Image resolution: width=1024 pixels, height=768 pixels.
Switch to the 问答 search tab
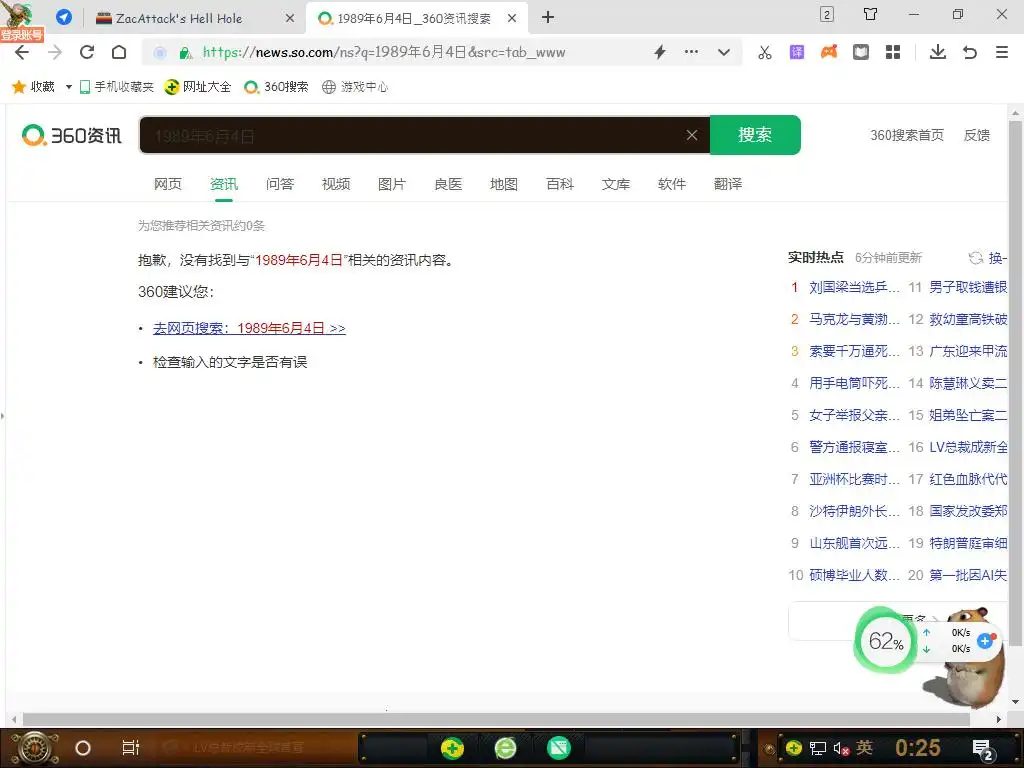(280, 184)
